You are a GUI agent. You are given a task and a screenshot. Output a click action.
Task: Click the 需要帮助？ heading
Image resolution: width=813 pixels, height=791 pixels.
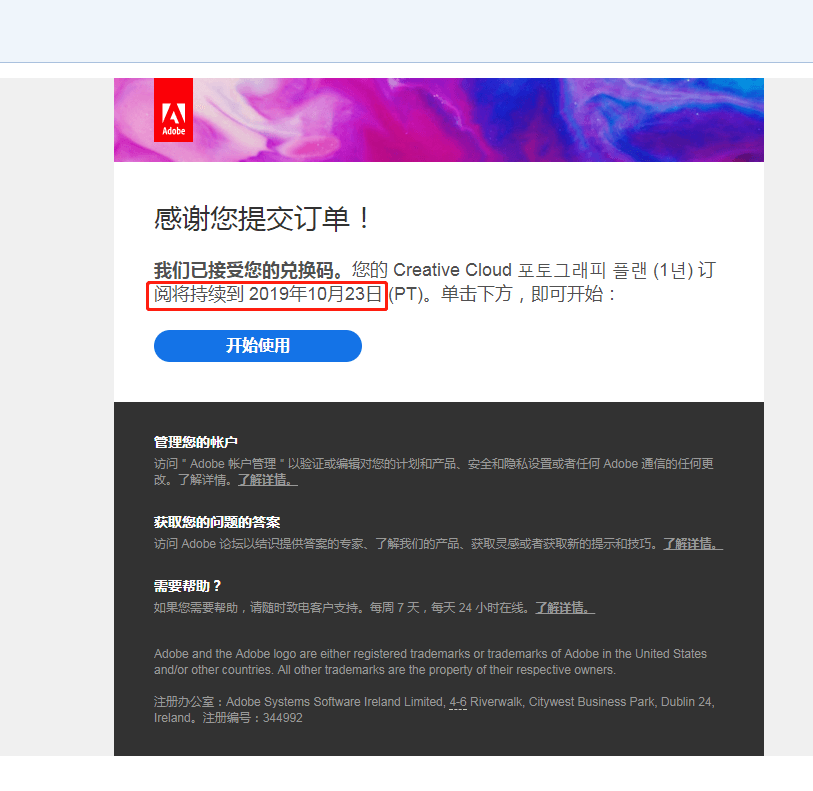(188, 586)
